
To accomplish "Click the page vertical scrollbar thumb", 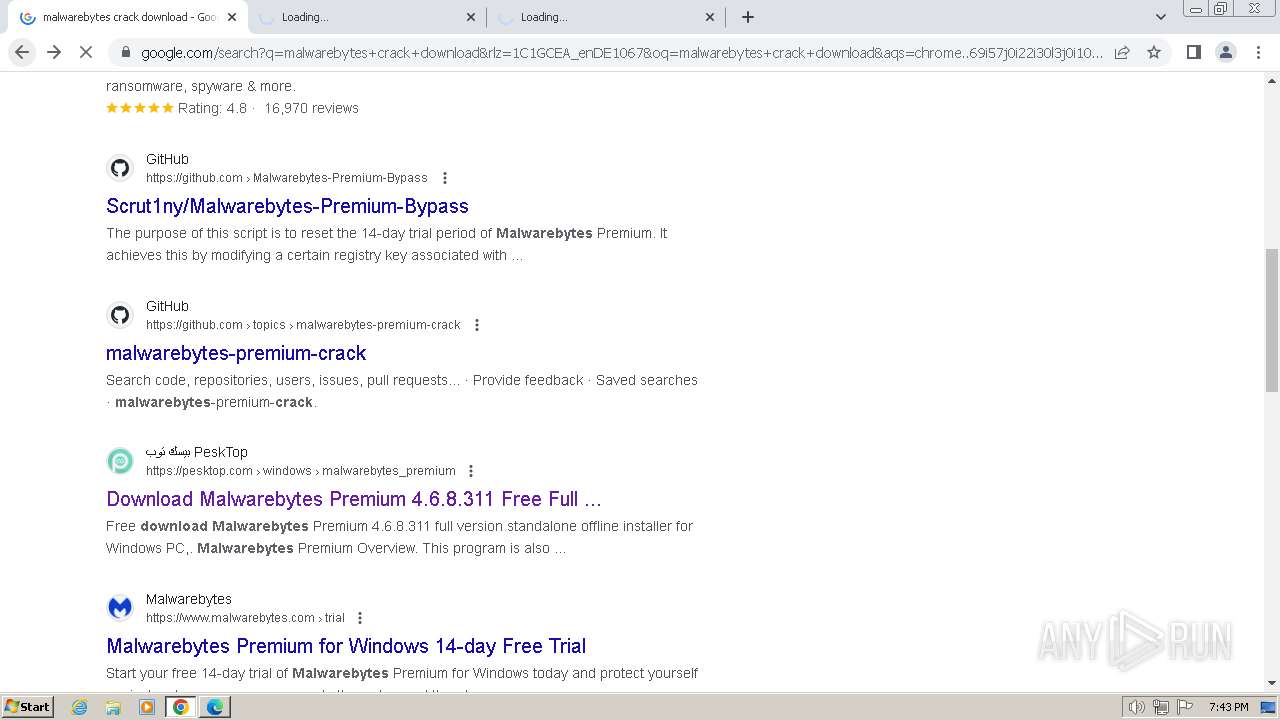I will (1272, 320).
